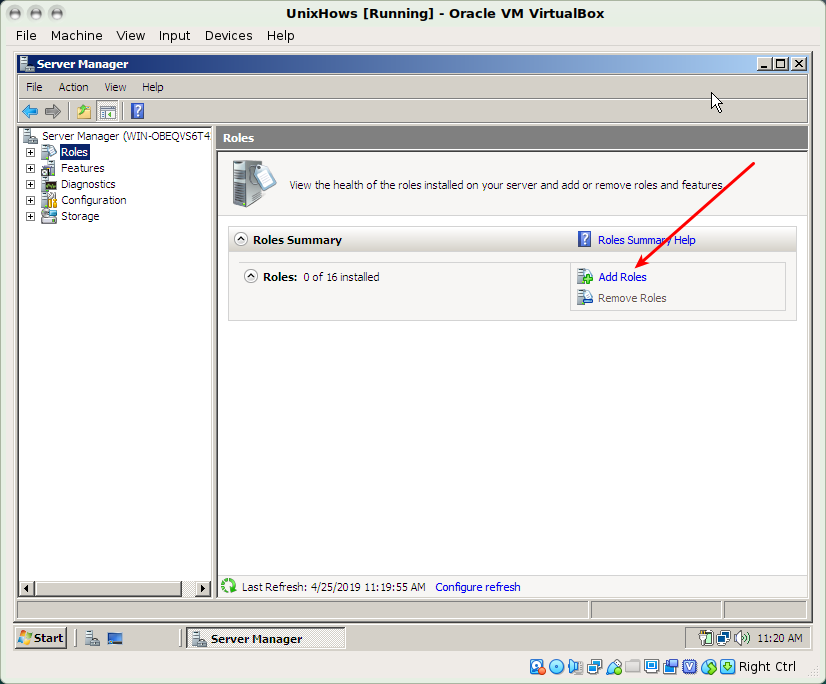This screenshot has height=684, width=826.
Task: Click the VirtualBox optical disk indicator
Action: pos(556,667)
